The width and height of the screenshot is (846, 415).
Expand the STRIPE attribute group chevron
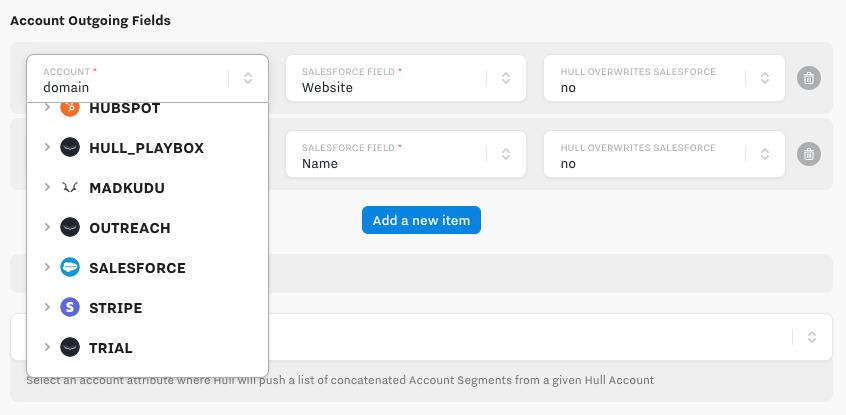46,308
